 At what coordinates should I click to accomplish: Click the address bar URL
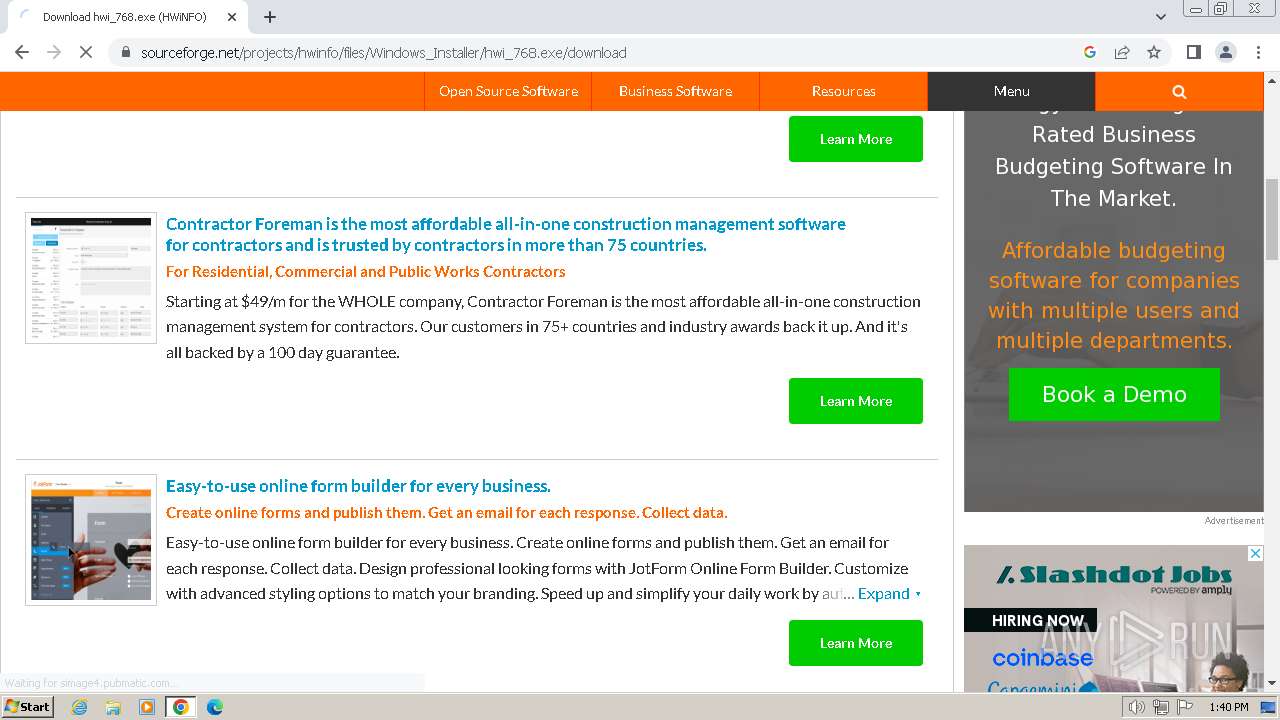coord(384,53)
